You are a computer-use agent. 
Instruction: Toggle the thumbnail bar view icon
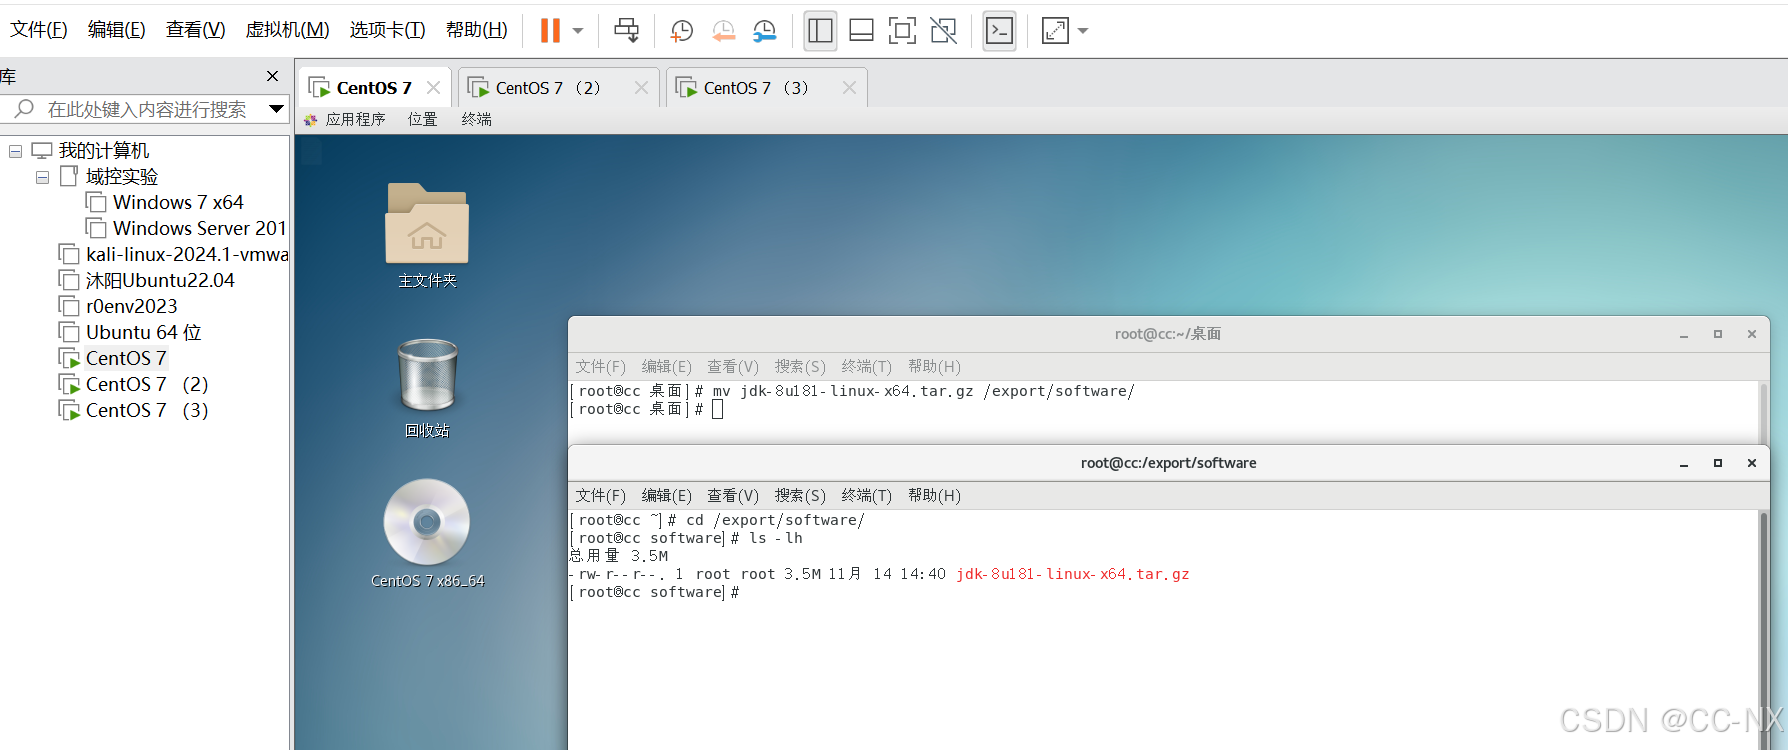point(861,30)
